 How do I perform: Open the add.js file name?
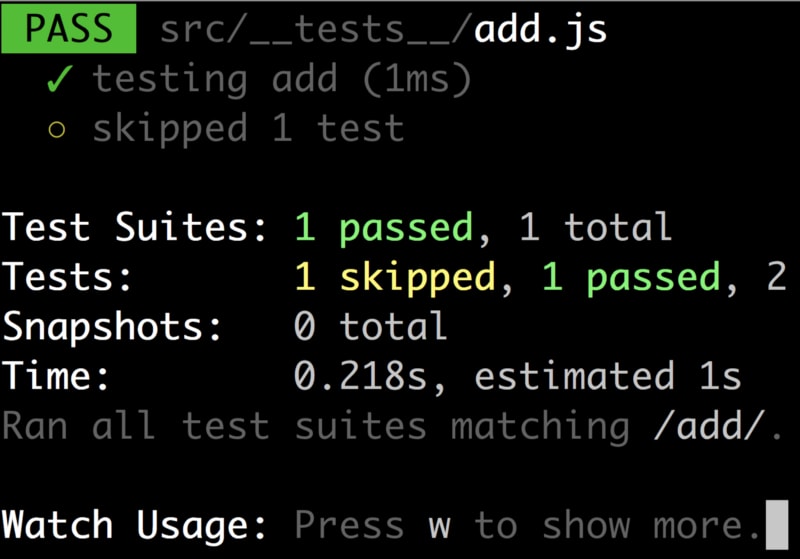[540, 30]
